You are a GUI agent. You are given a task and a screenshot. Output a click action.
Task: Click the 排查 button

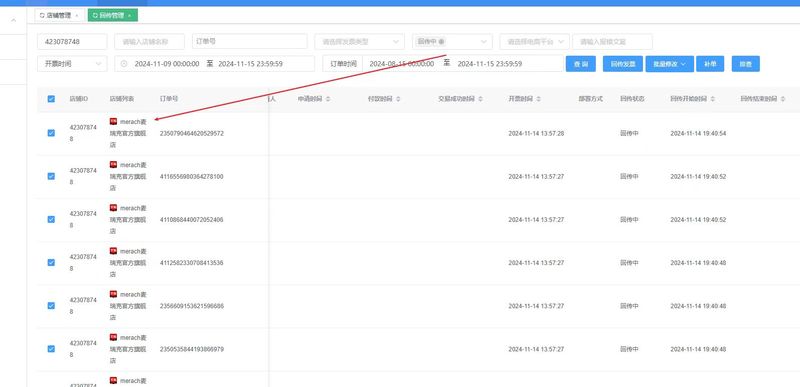(x=745, y=64)
